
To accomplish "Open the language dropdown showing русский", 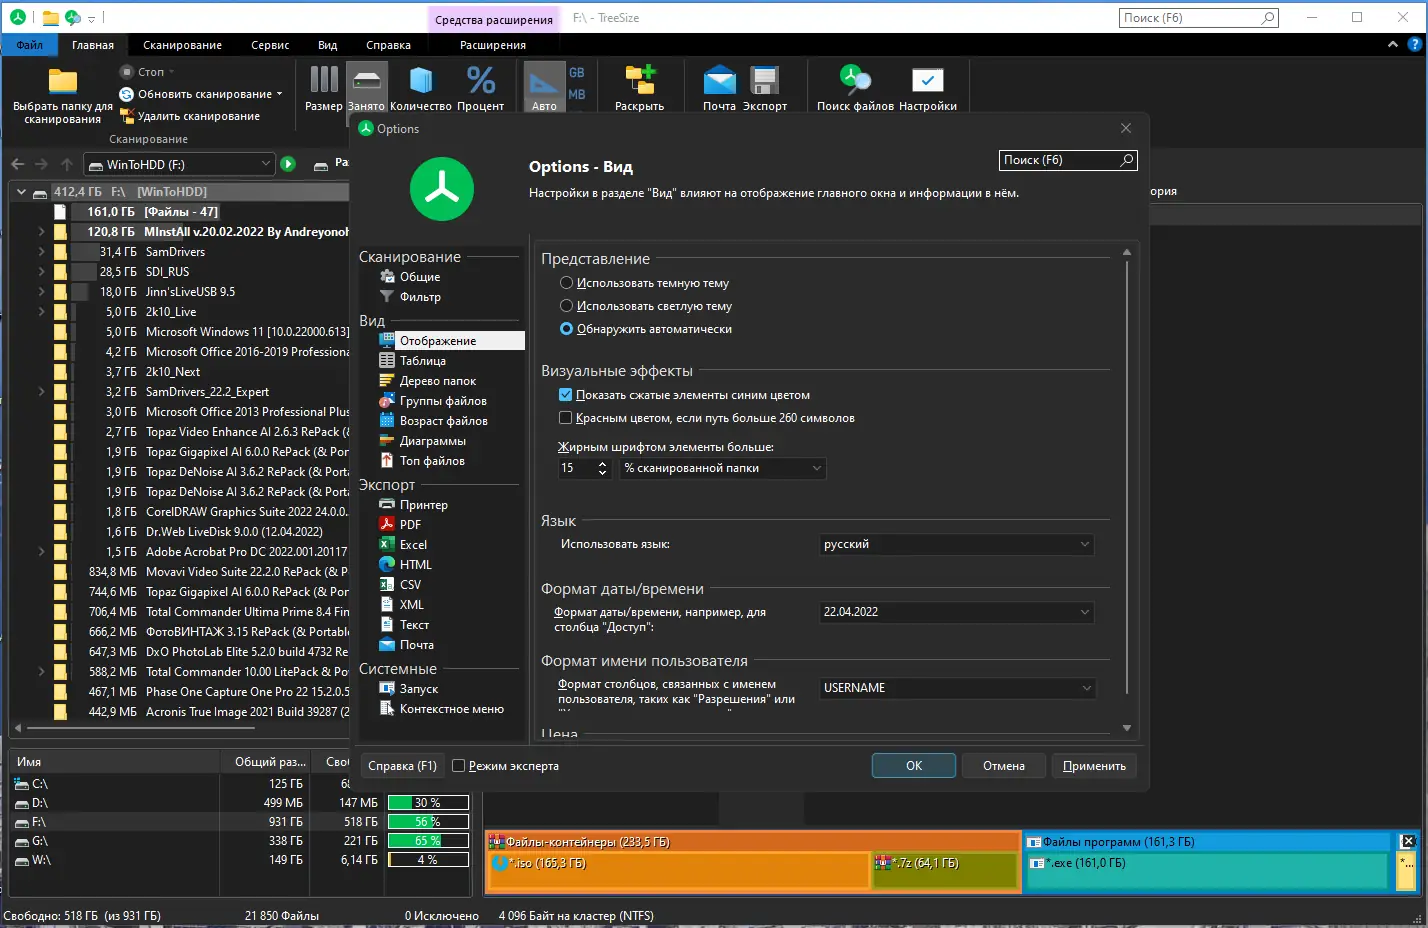I will [x=957, y=544].
